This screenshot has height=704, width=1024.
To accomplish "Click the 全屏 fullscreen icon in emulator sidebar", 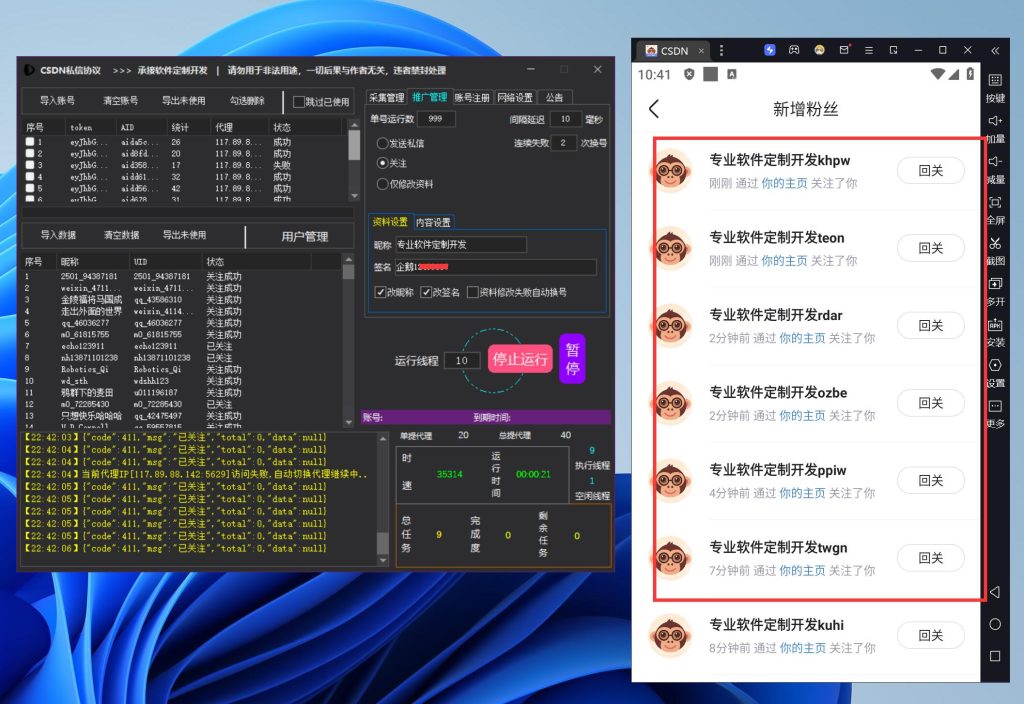I will (995, 203).
